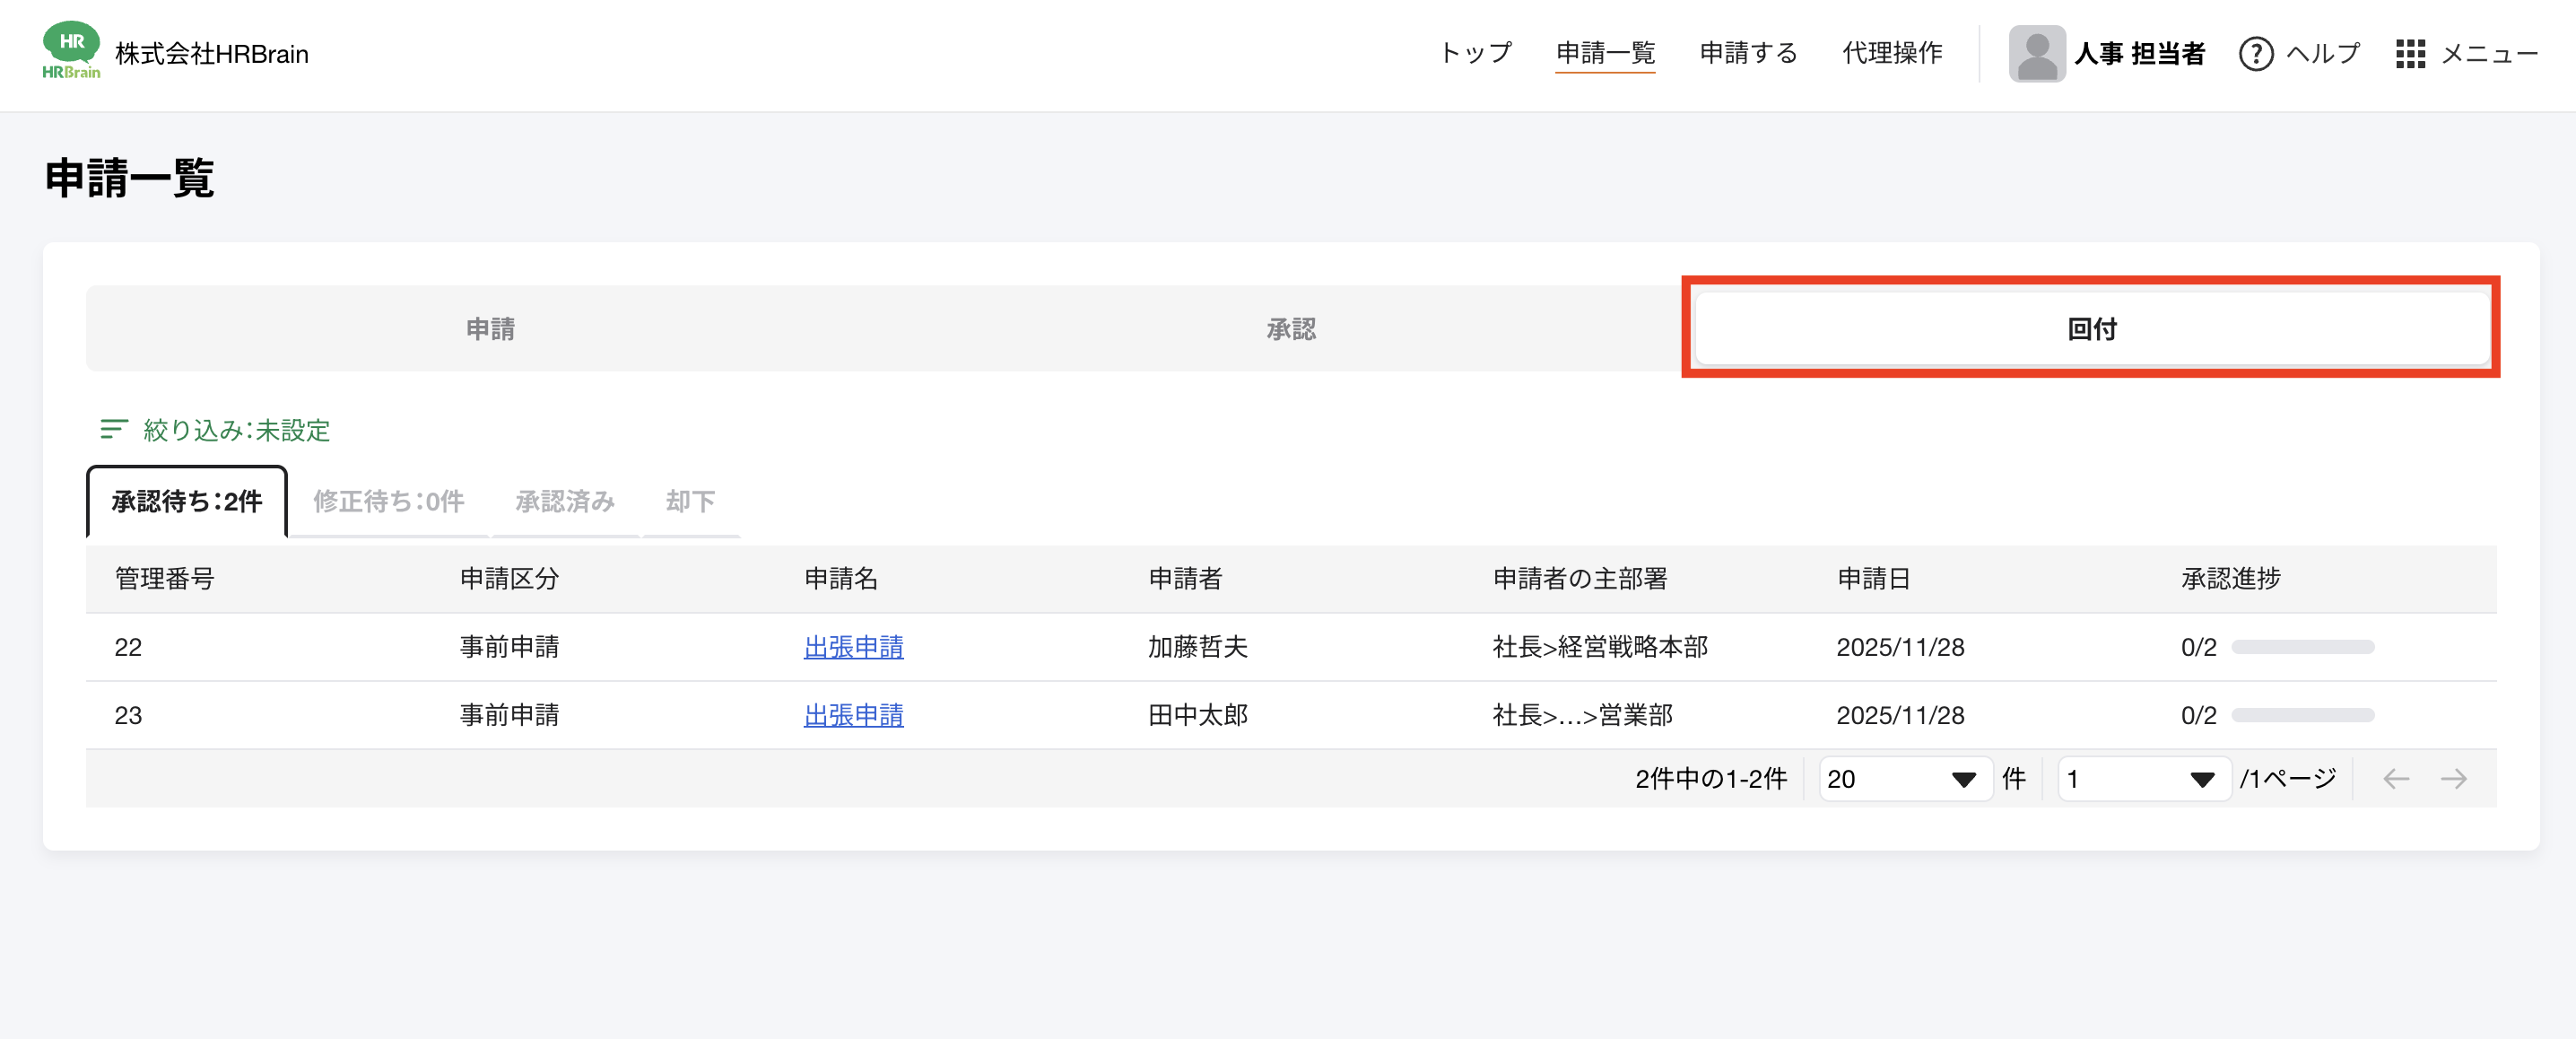Image resolution: width=2576 pixels, height=1039 pixels.
Task: Open the 承認済み status tab
Action: click(565, 501)
